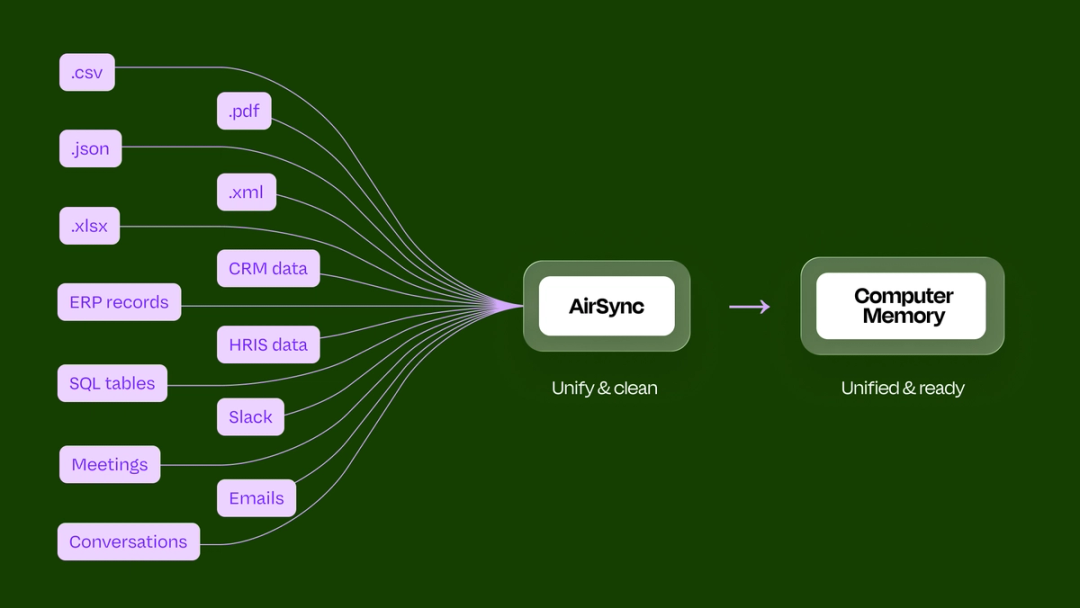Click the AirSync box
The height and width of the screenshot is (608, 1080).
click(607, 306)
